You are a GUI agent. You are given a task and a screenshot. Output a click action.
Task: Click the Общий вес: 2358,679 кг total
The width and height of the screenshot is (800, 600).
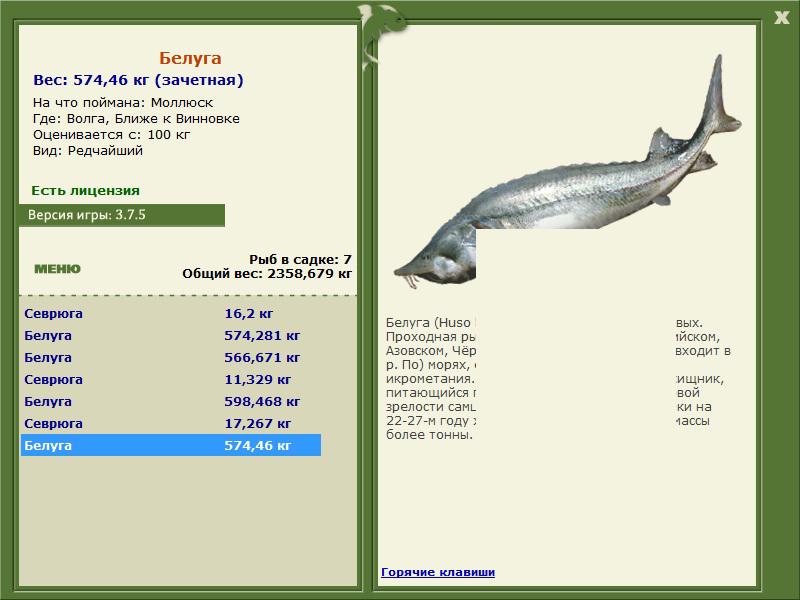coord(267,273)
